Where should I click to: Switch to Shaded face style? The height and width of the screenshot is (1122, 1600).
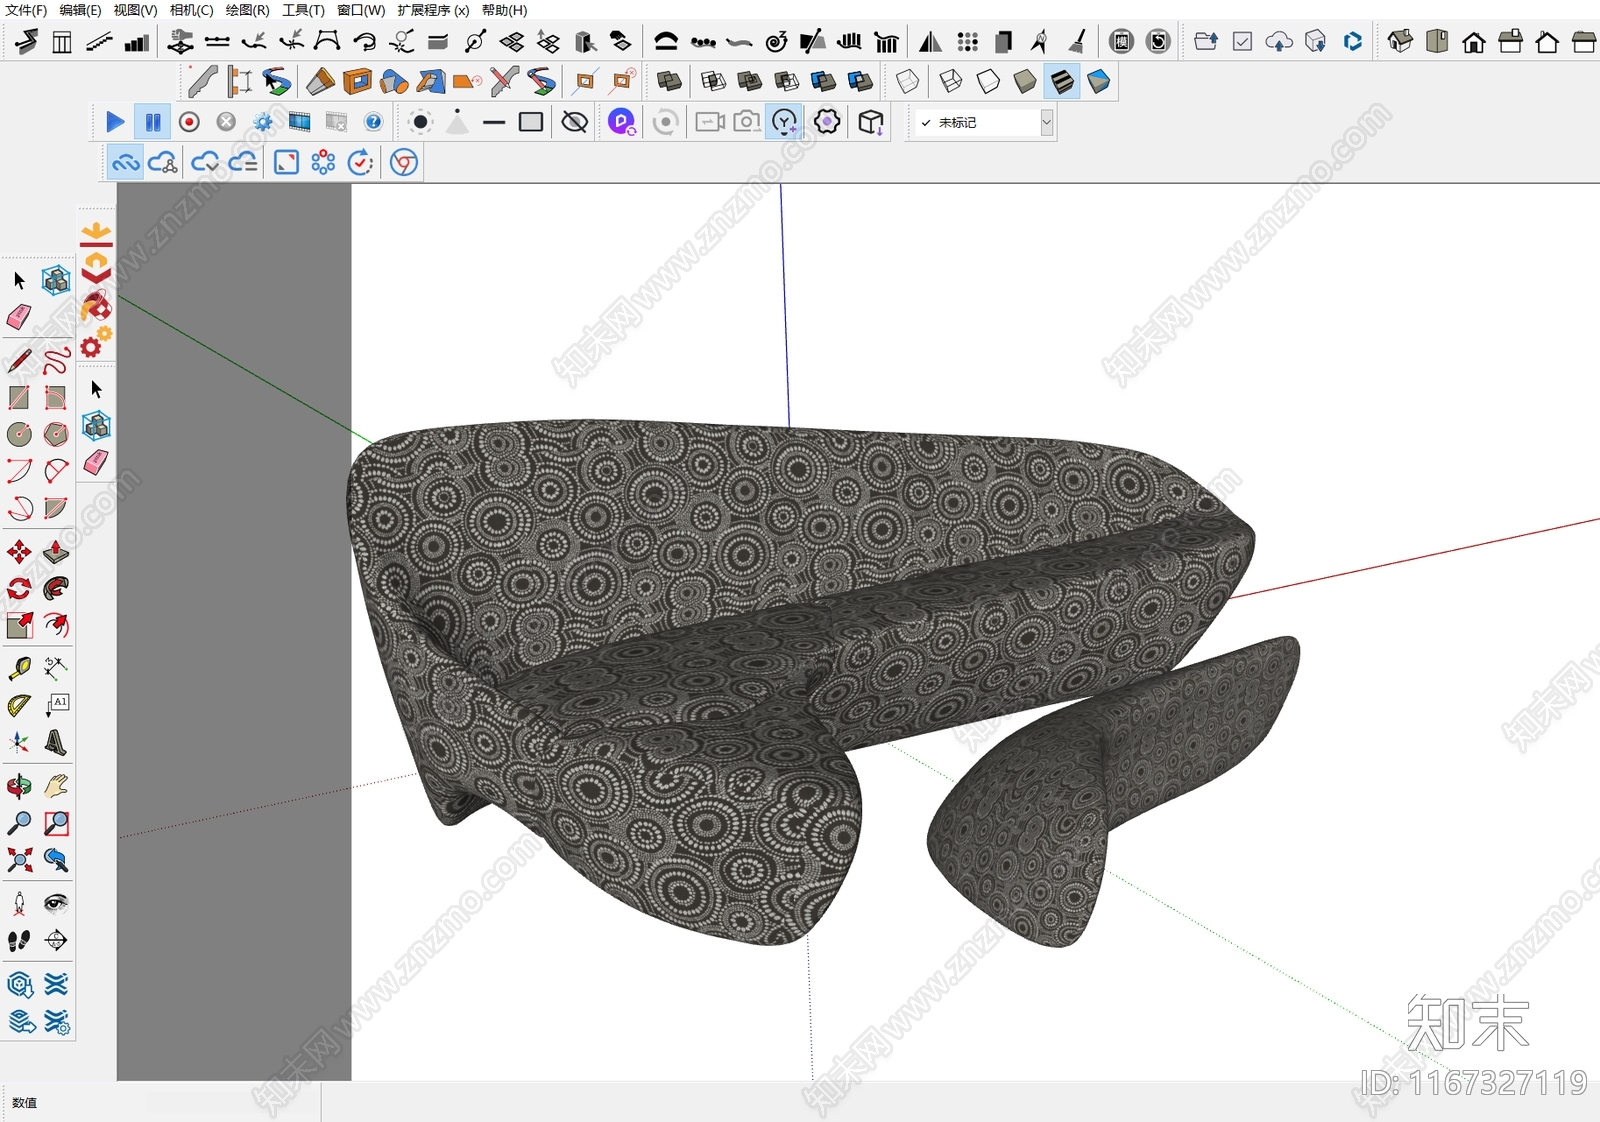click(1025, 82)
